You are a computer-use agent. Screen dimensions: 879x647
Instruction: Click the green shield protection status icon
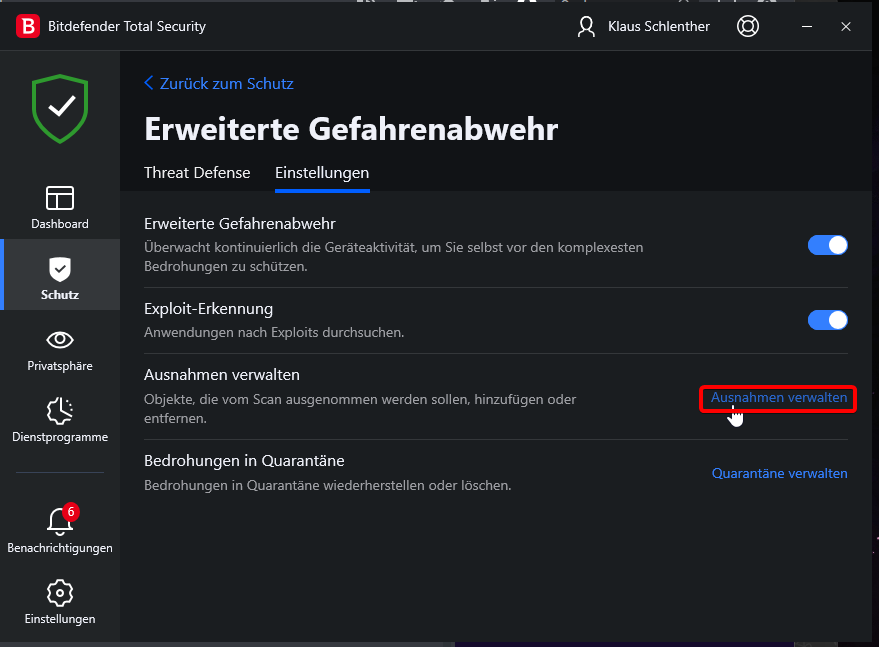point(60,107)
